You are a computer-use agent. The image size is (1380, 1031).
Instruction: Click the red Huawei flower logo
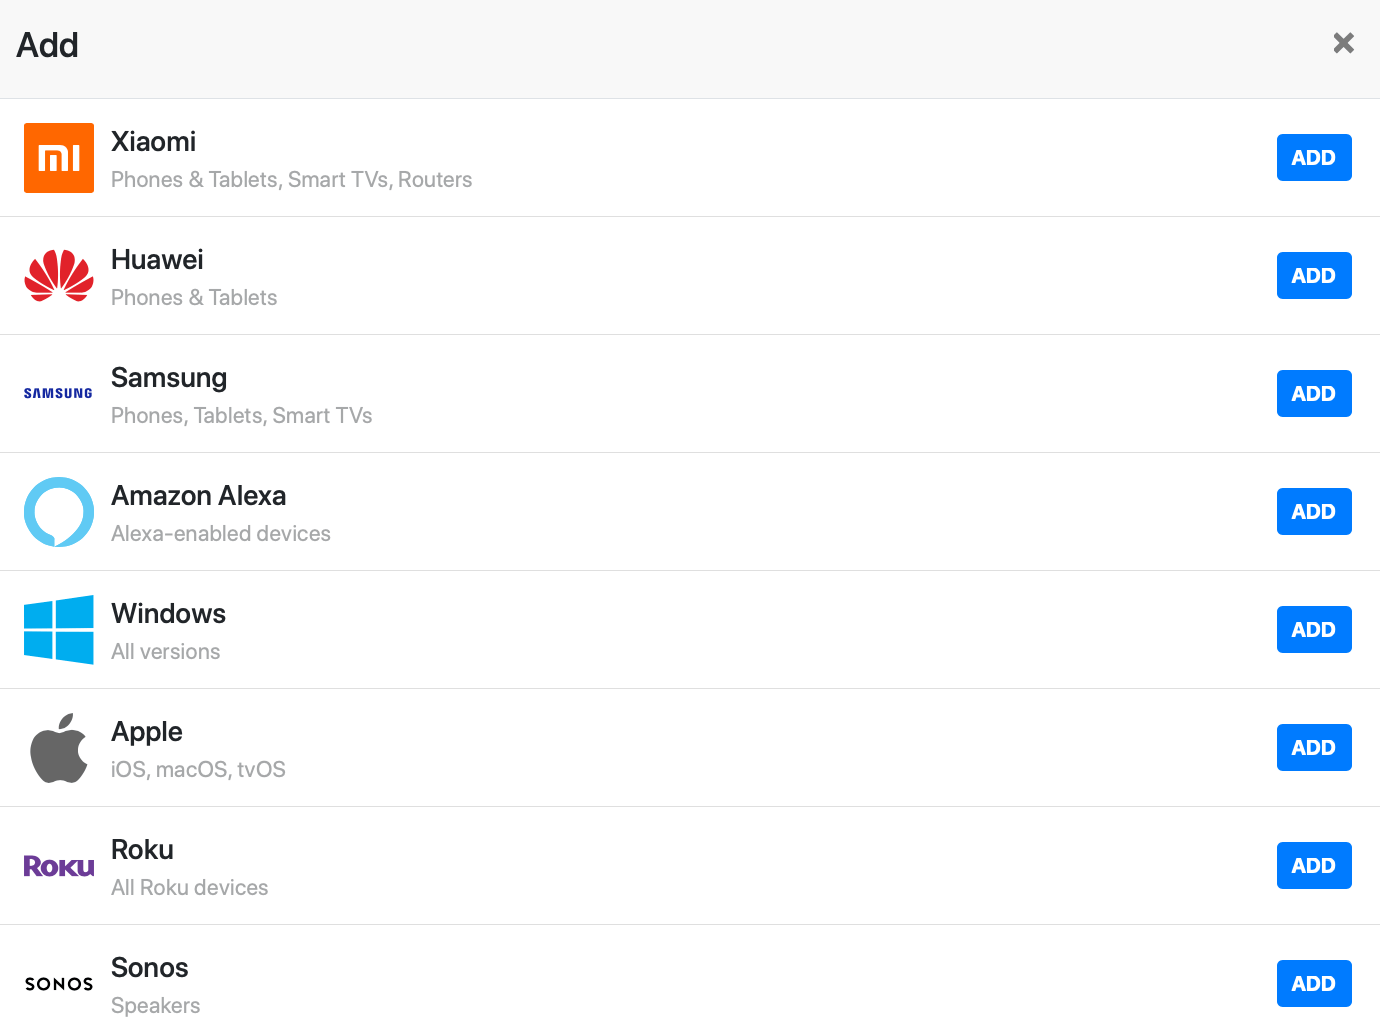point(59,276)
